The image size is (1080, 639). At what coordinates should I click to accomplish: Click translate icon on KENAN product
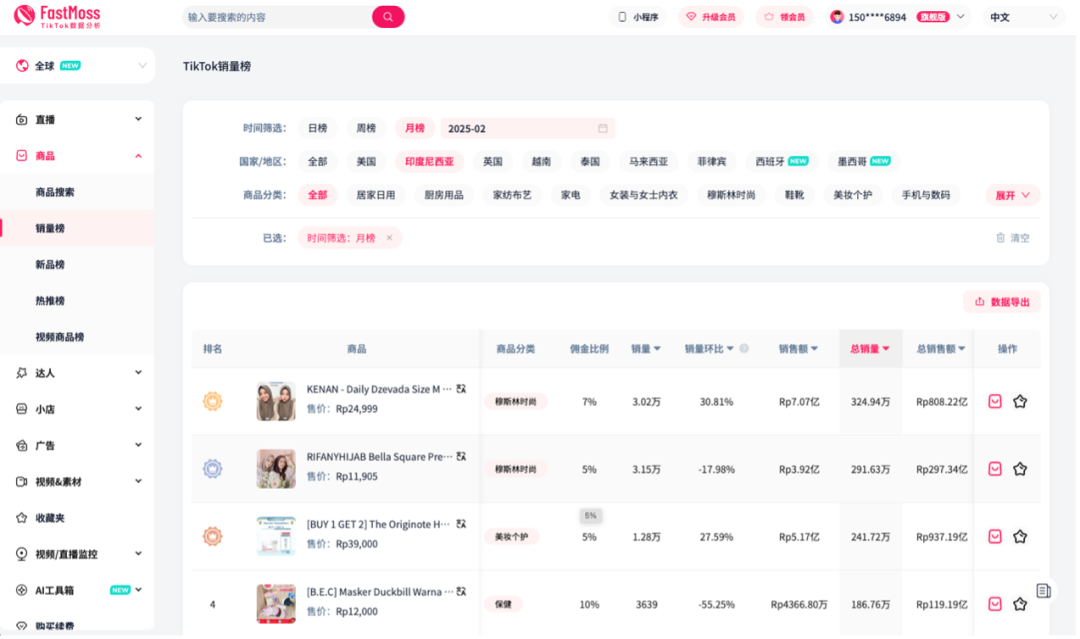(x=461, y=389)
